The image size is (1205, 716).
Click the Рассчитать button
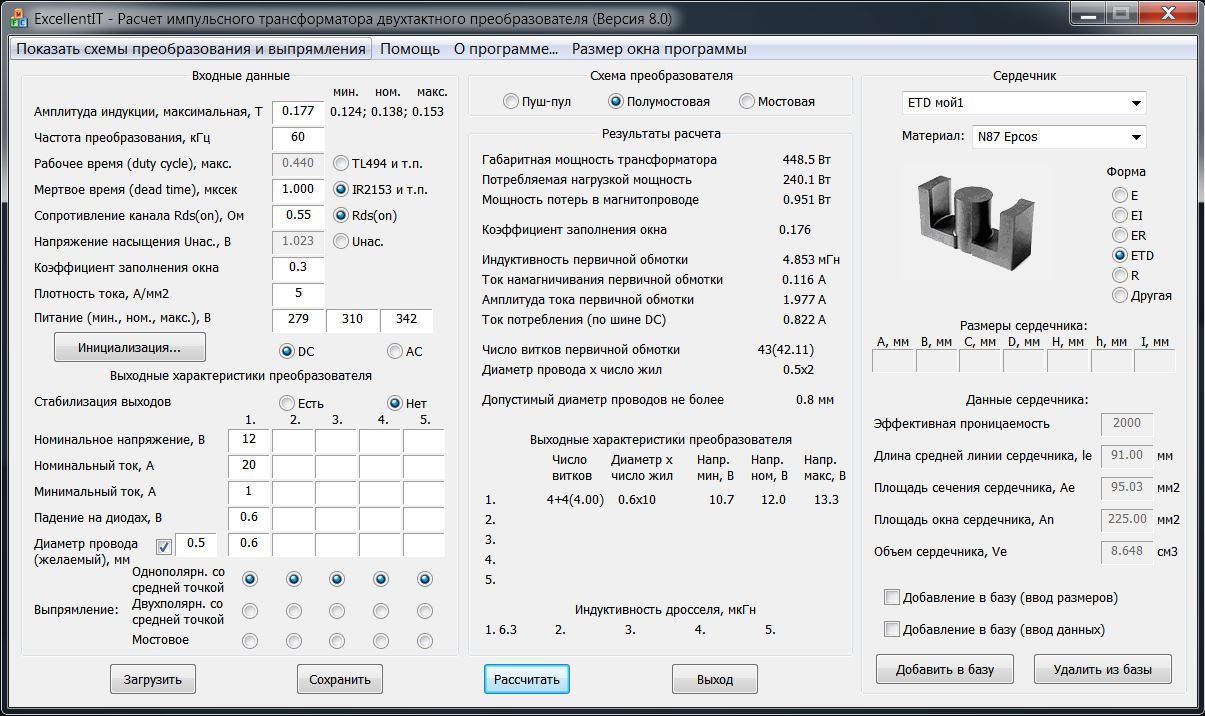point(527,679)
